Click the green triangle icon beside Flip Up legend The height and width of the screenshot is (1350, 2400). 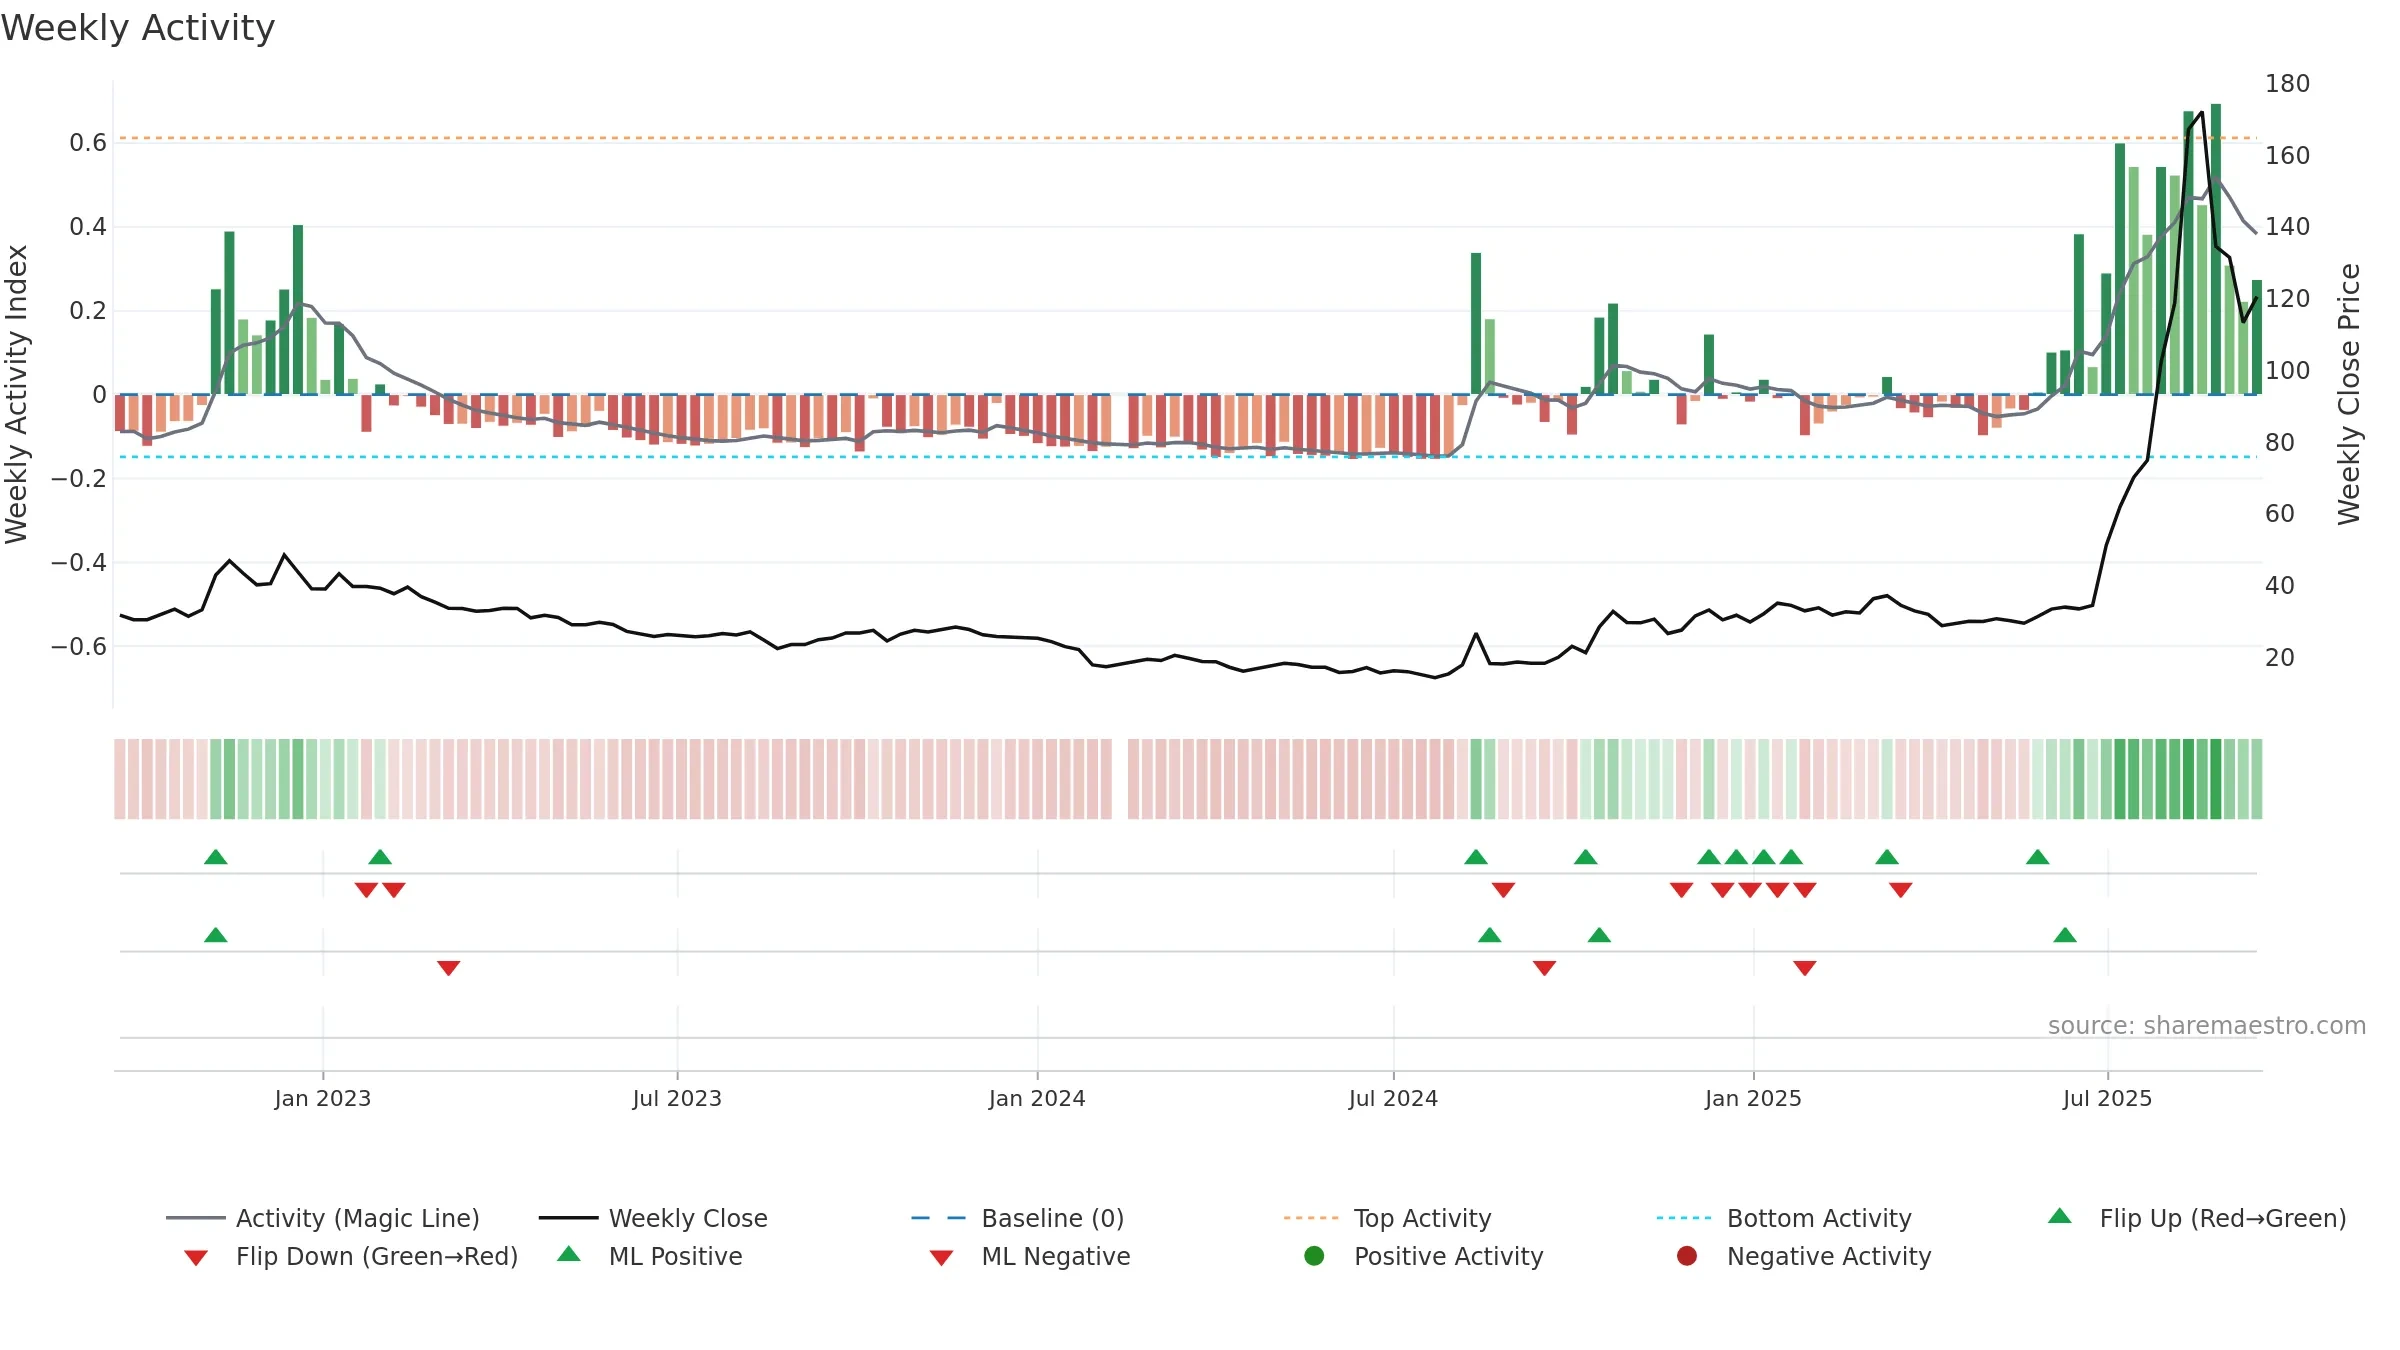pyautogui.click(x=2060, y=1216)
